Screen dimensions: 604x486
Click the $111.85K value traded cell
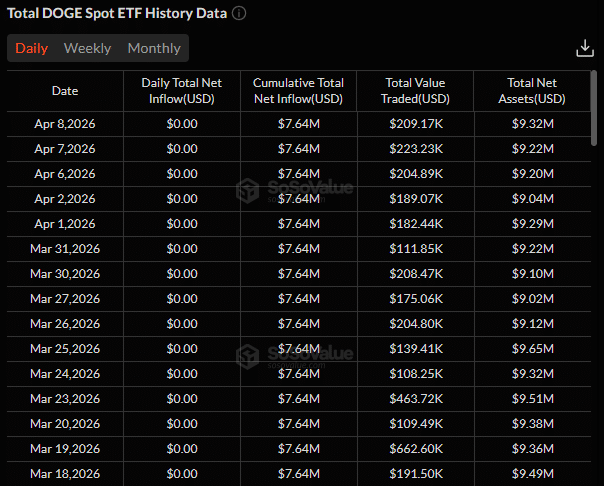[415, 249]
